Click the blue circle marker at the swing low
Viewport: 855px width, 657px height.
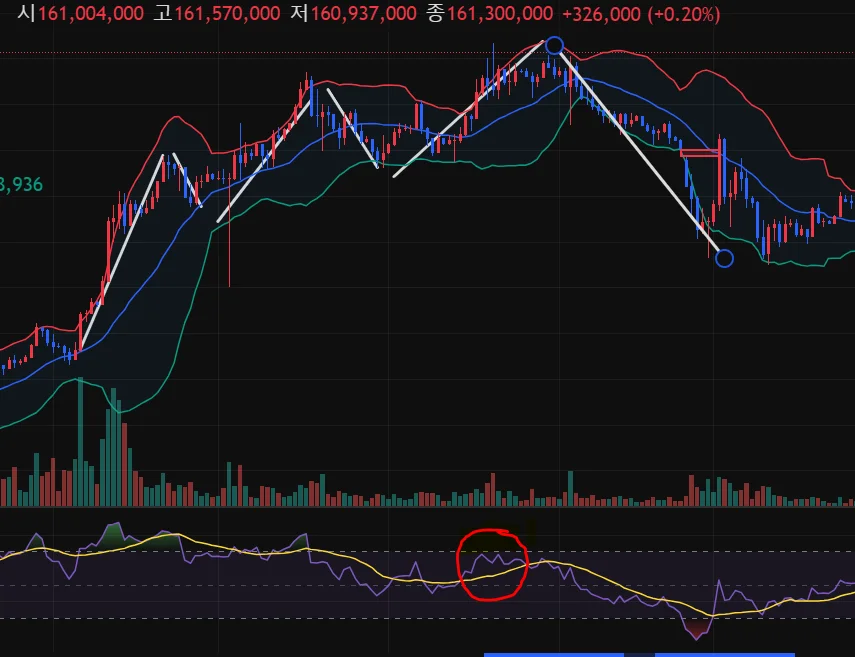point(724,258)
